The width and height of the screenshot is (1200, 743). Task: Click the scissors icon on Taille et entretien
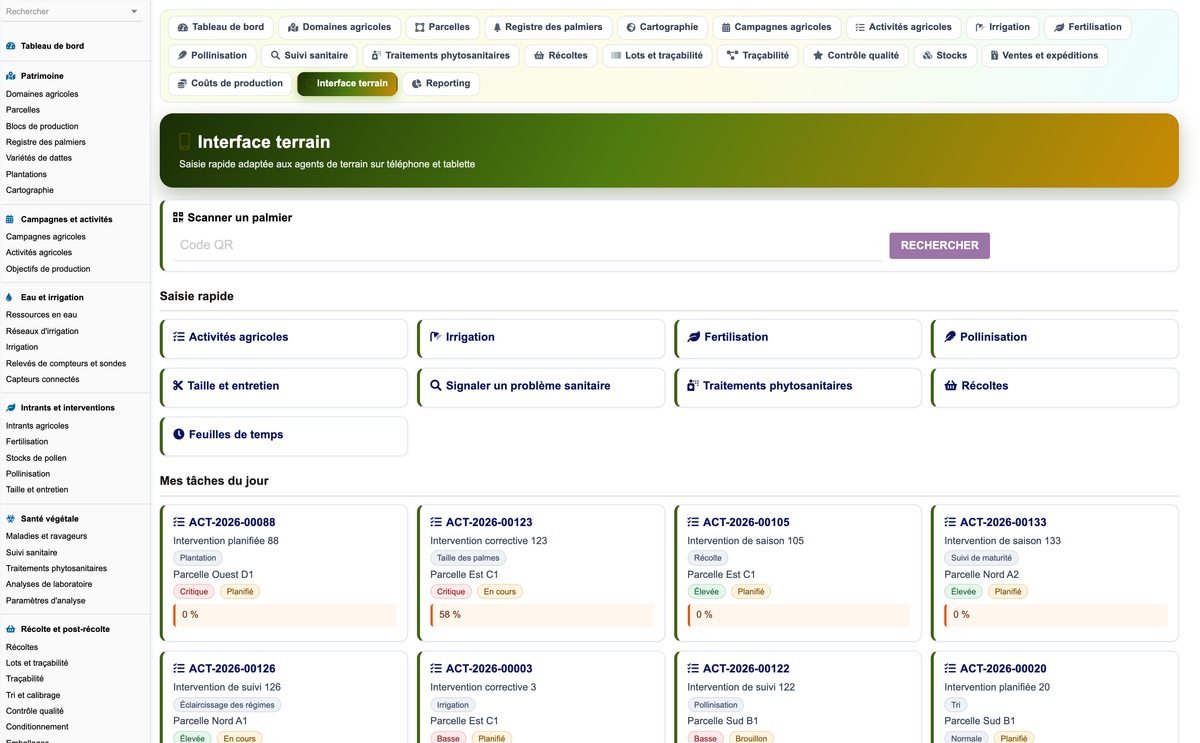(178, 385)
